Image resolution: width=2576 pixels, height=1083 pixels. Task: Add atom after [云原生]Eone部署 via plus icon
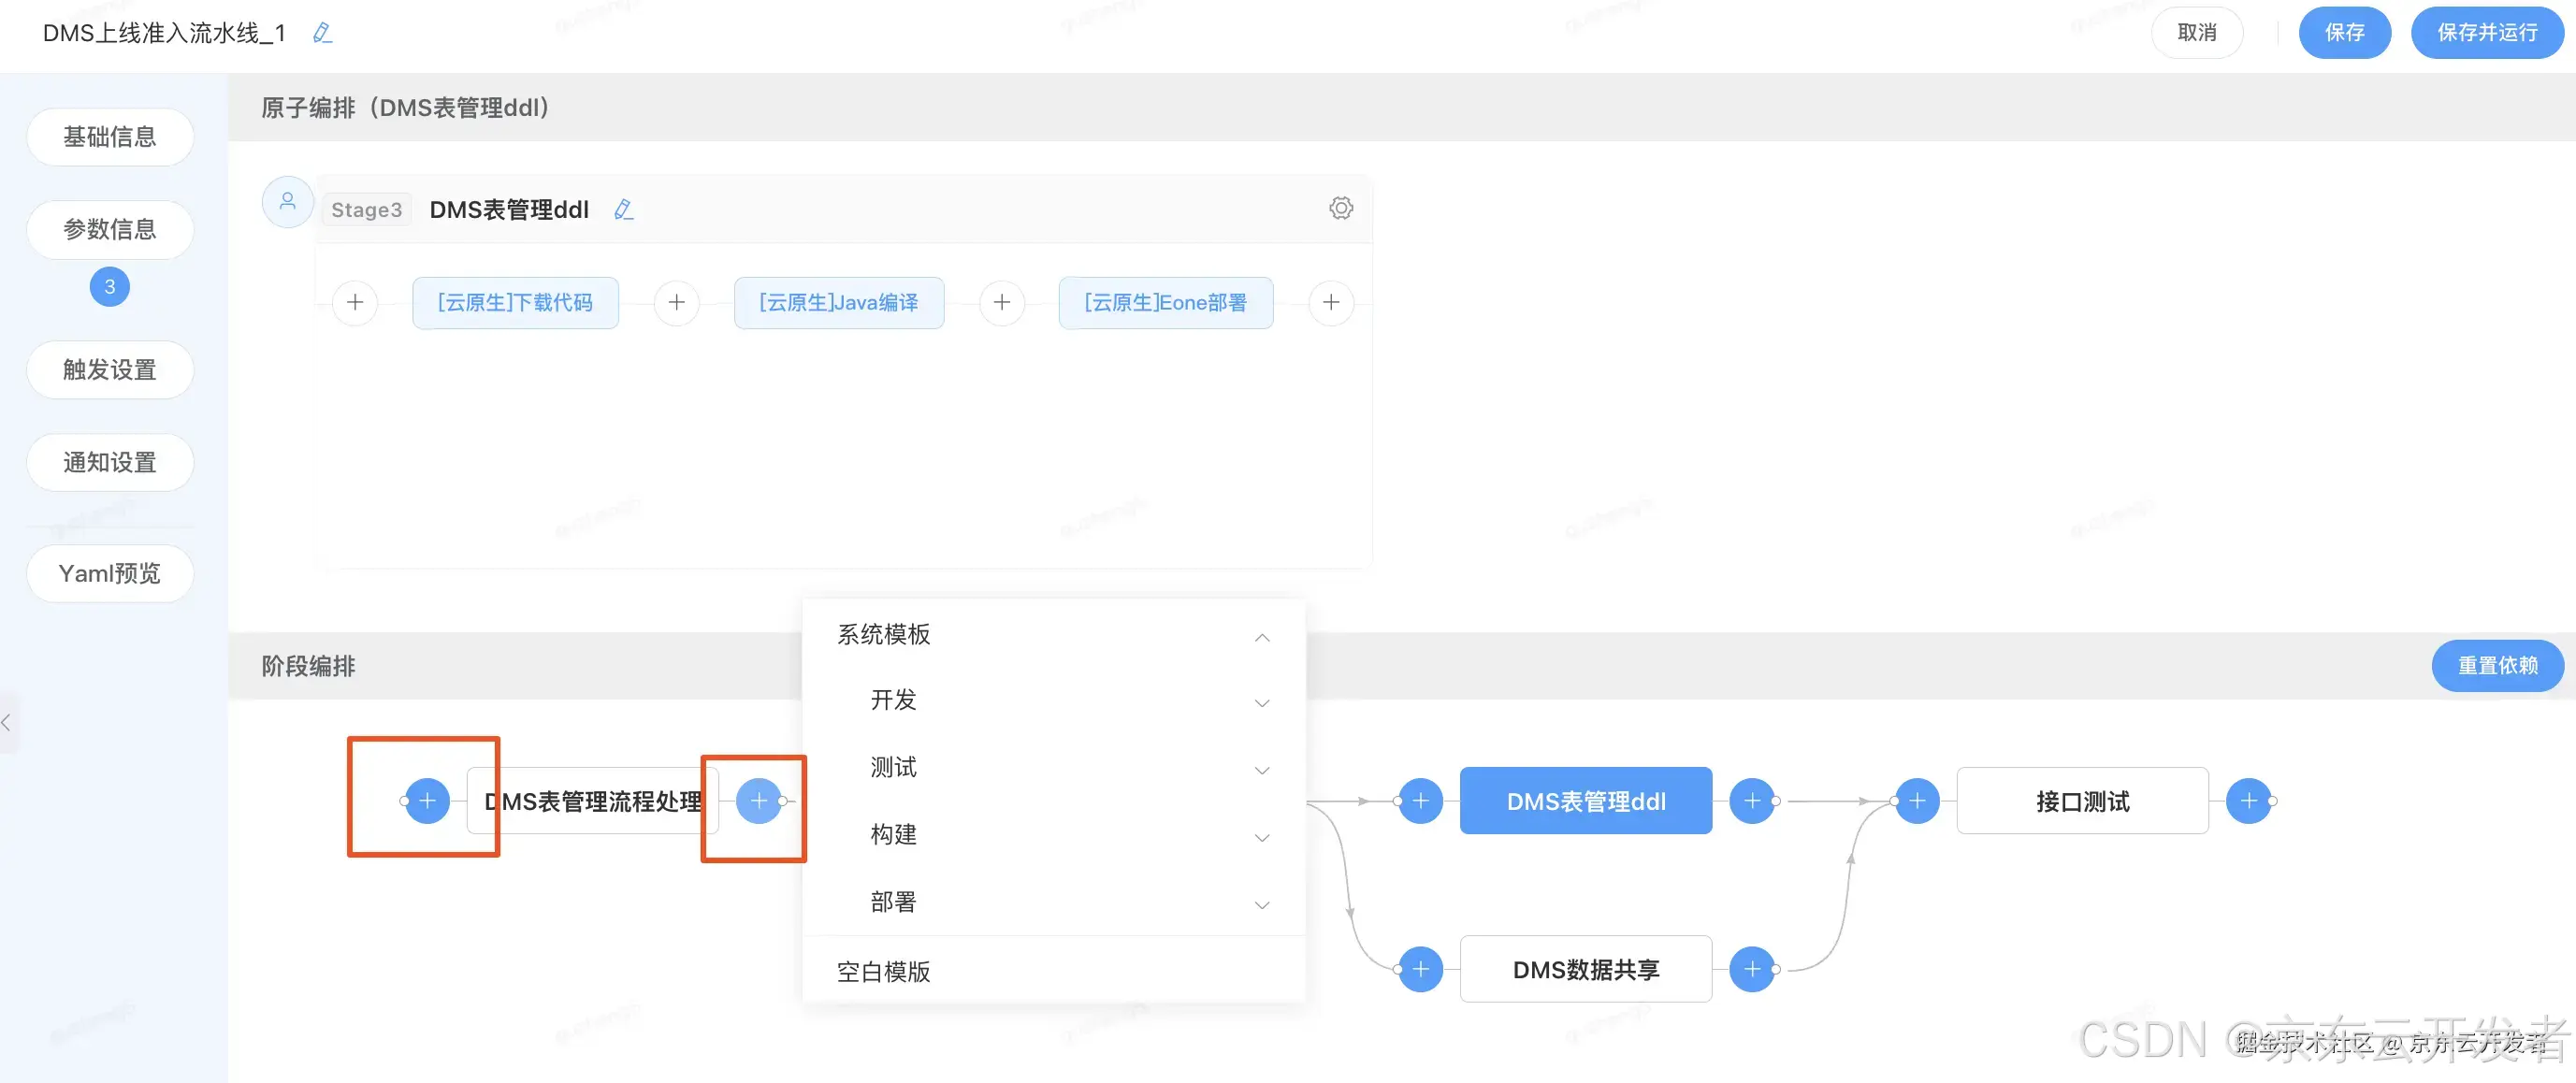point(1330,302)
